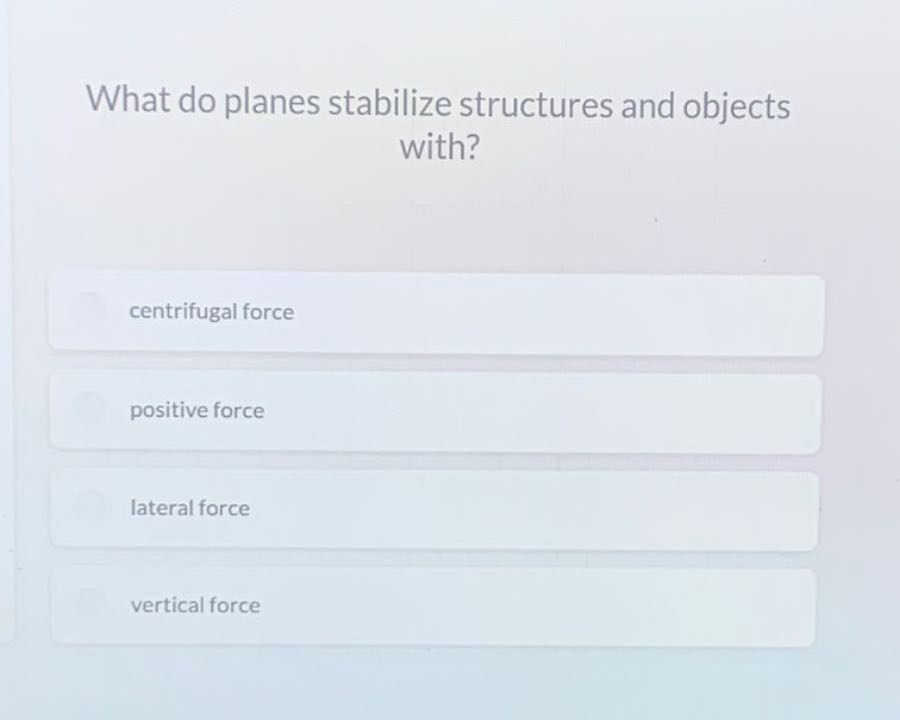Click the "centrifugal force" answer text

(x=211, y=312)
